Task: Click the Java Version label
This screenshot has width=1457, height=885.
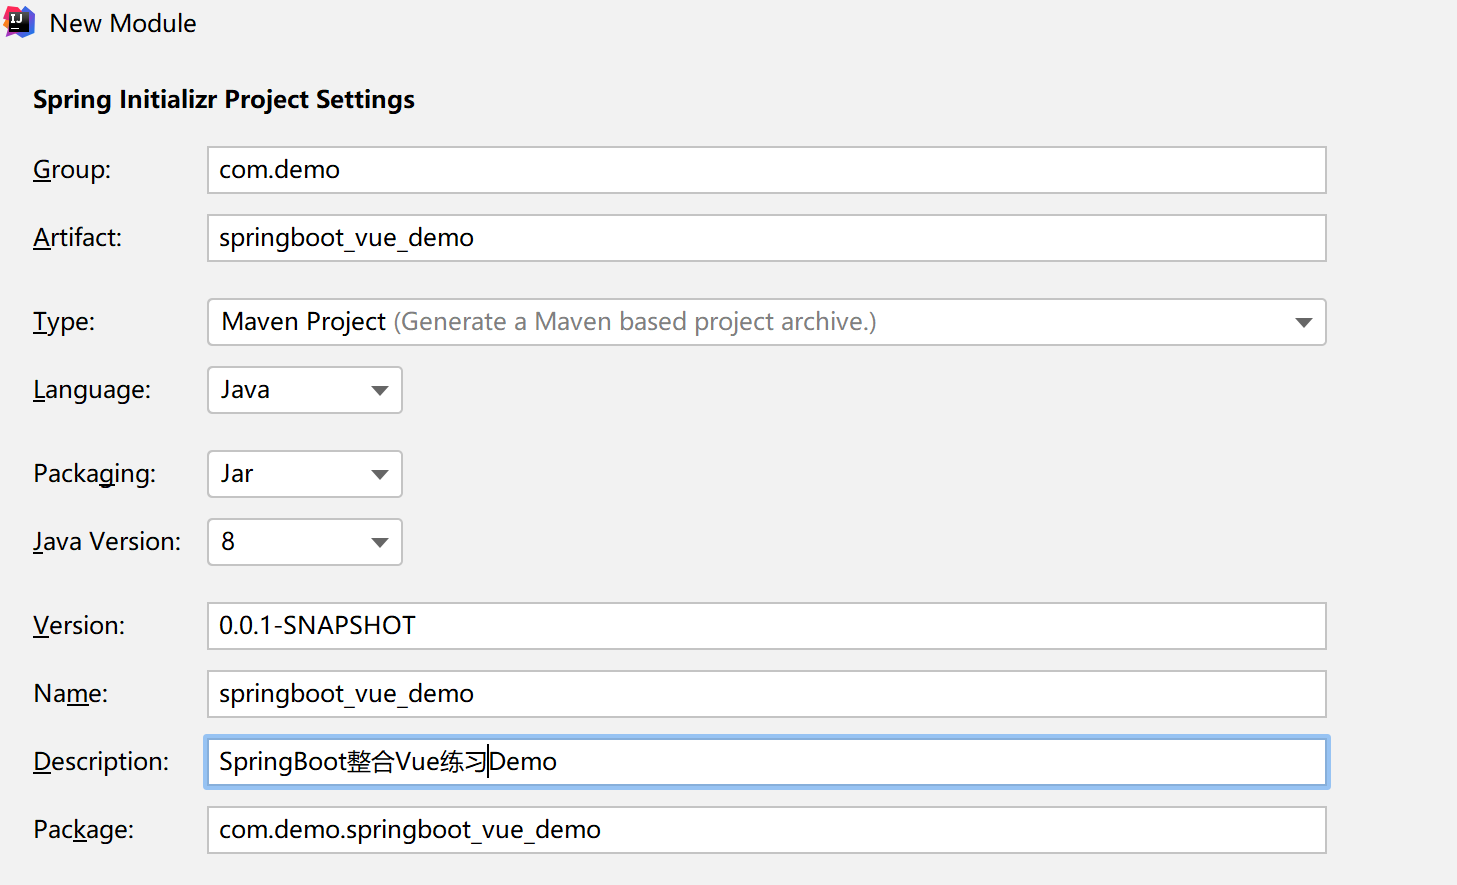Action: (x=107, y=542)
